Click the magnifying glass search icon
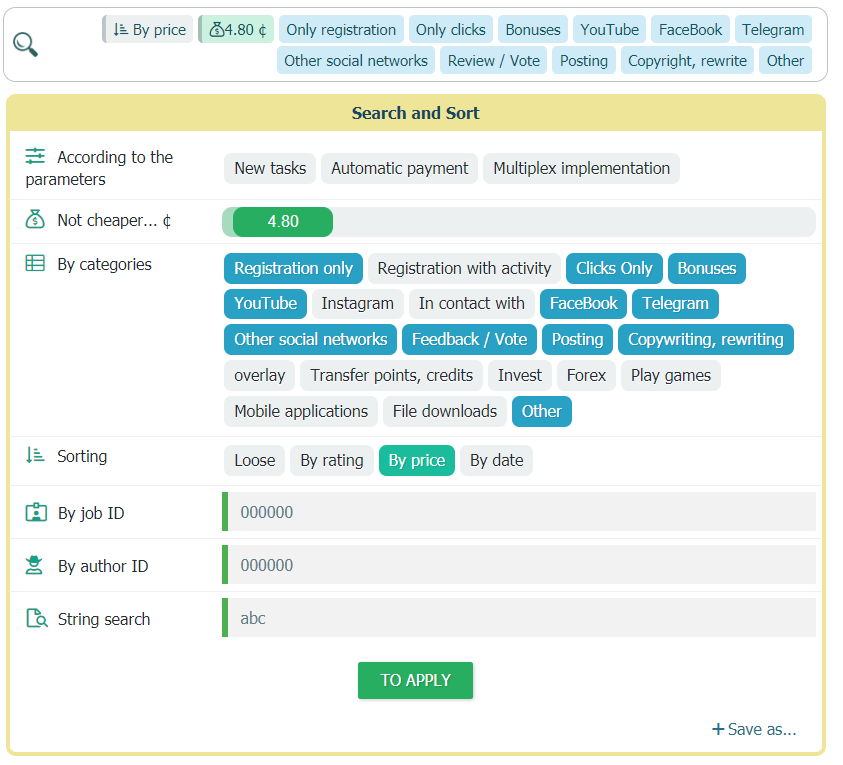843x765 pixels. point(25,45)
